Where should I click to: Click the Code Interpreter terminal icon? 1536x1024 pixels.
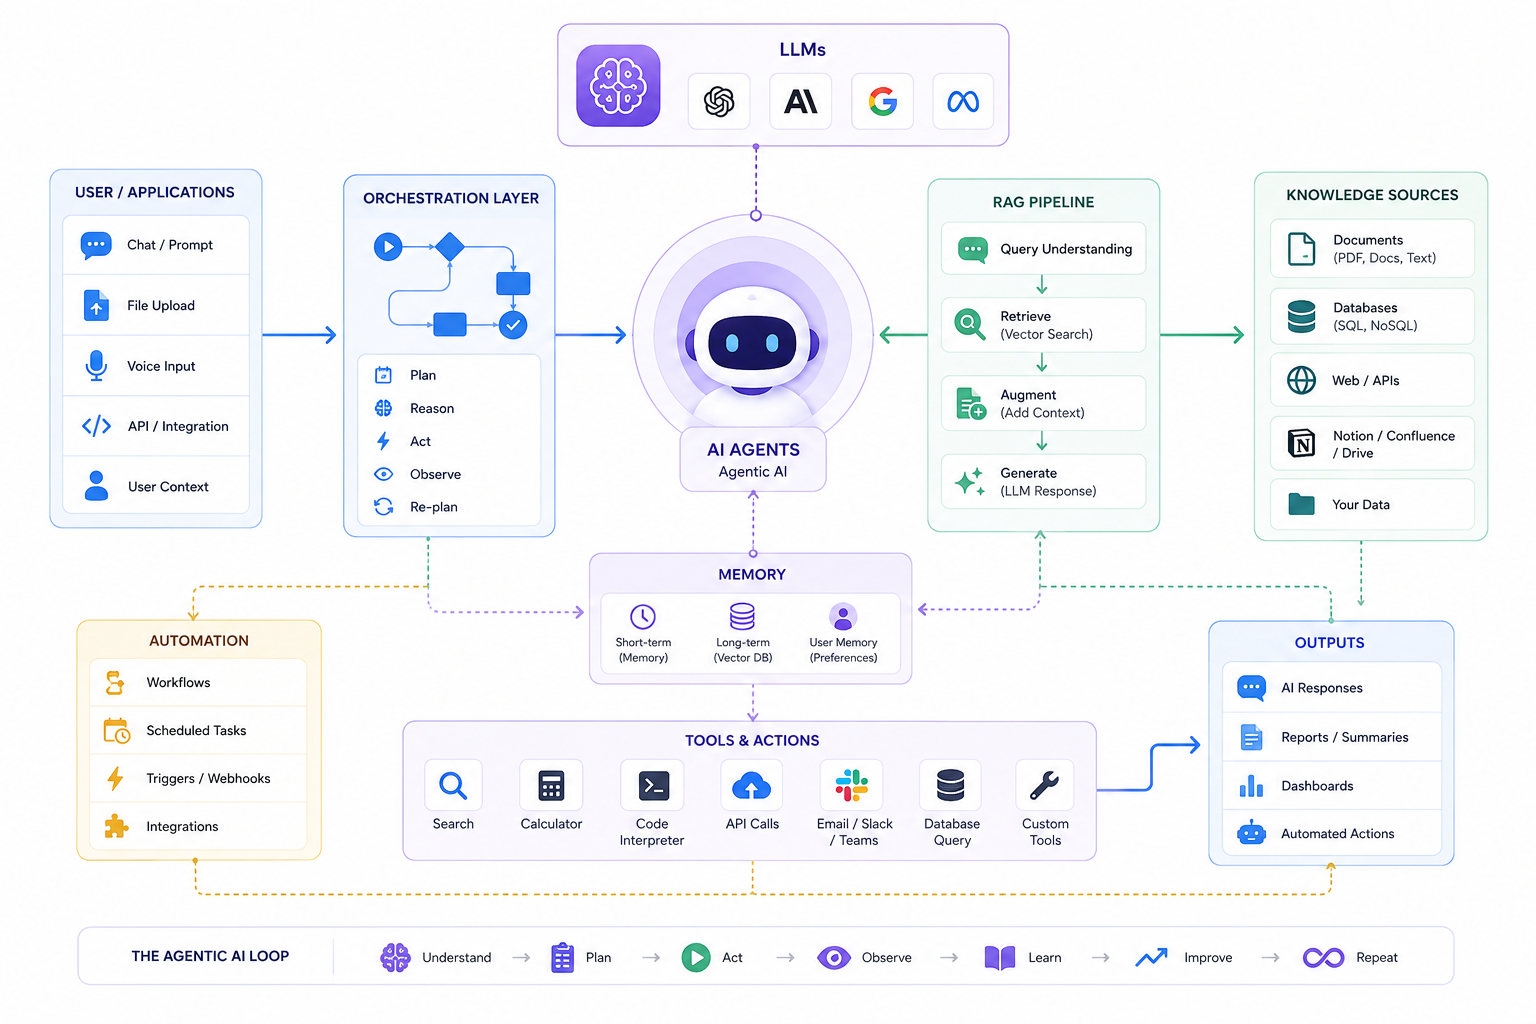pos(652,786)
